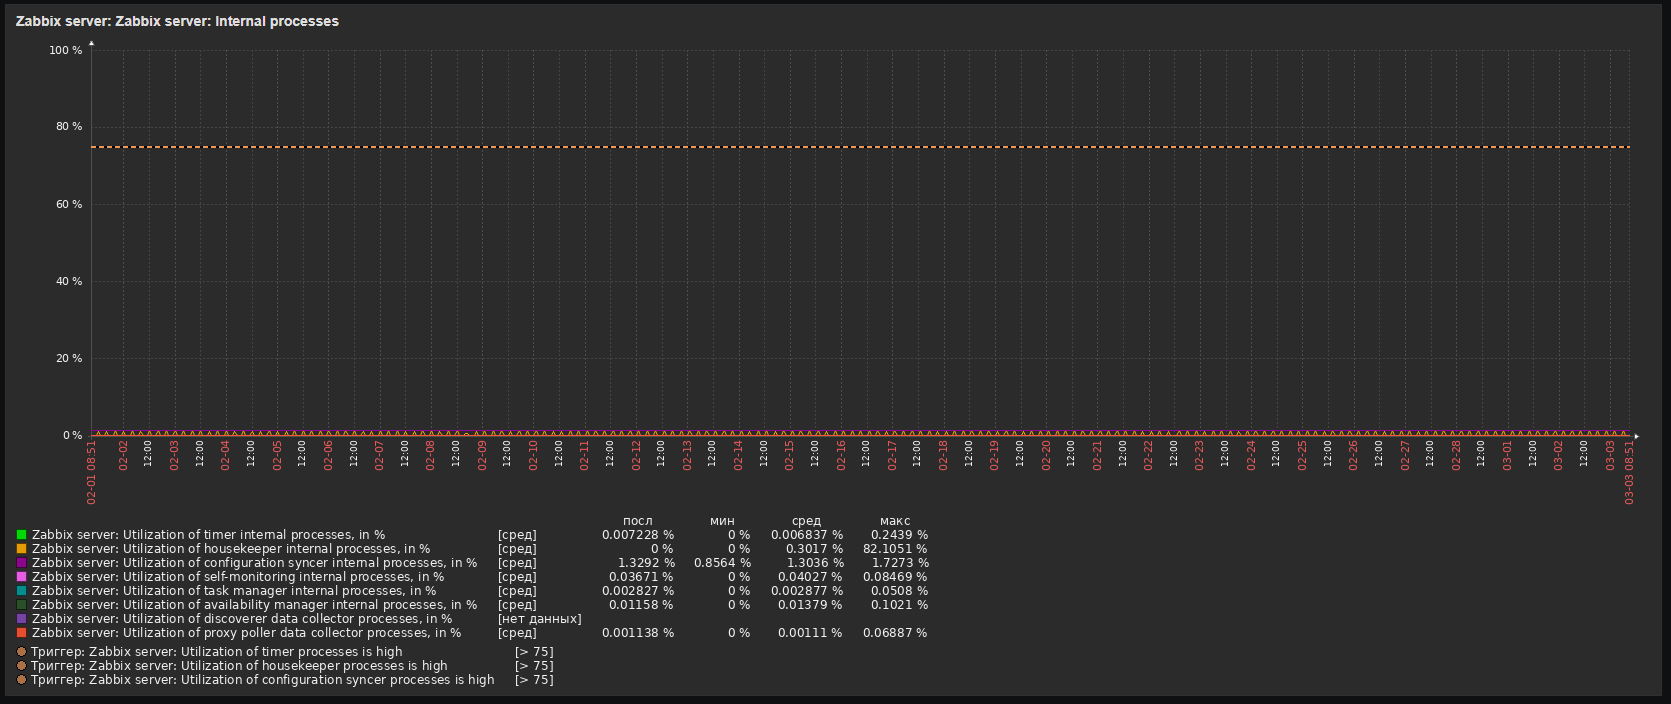The image size is (1671, 704).
Task: Click the 20 % Y-axis label
Action: [69, 358]
